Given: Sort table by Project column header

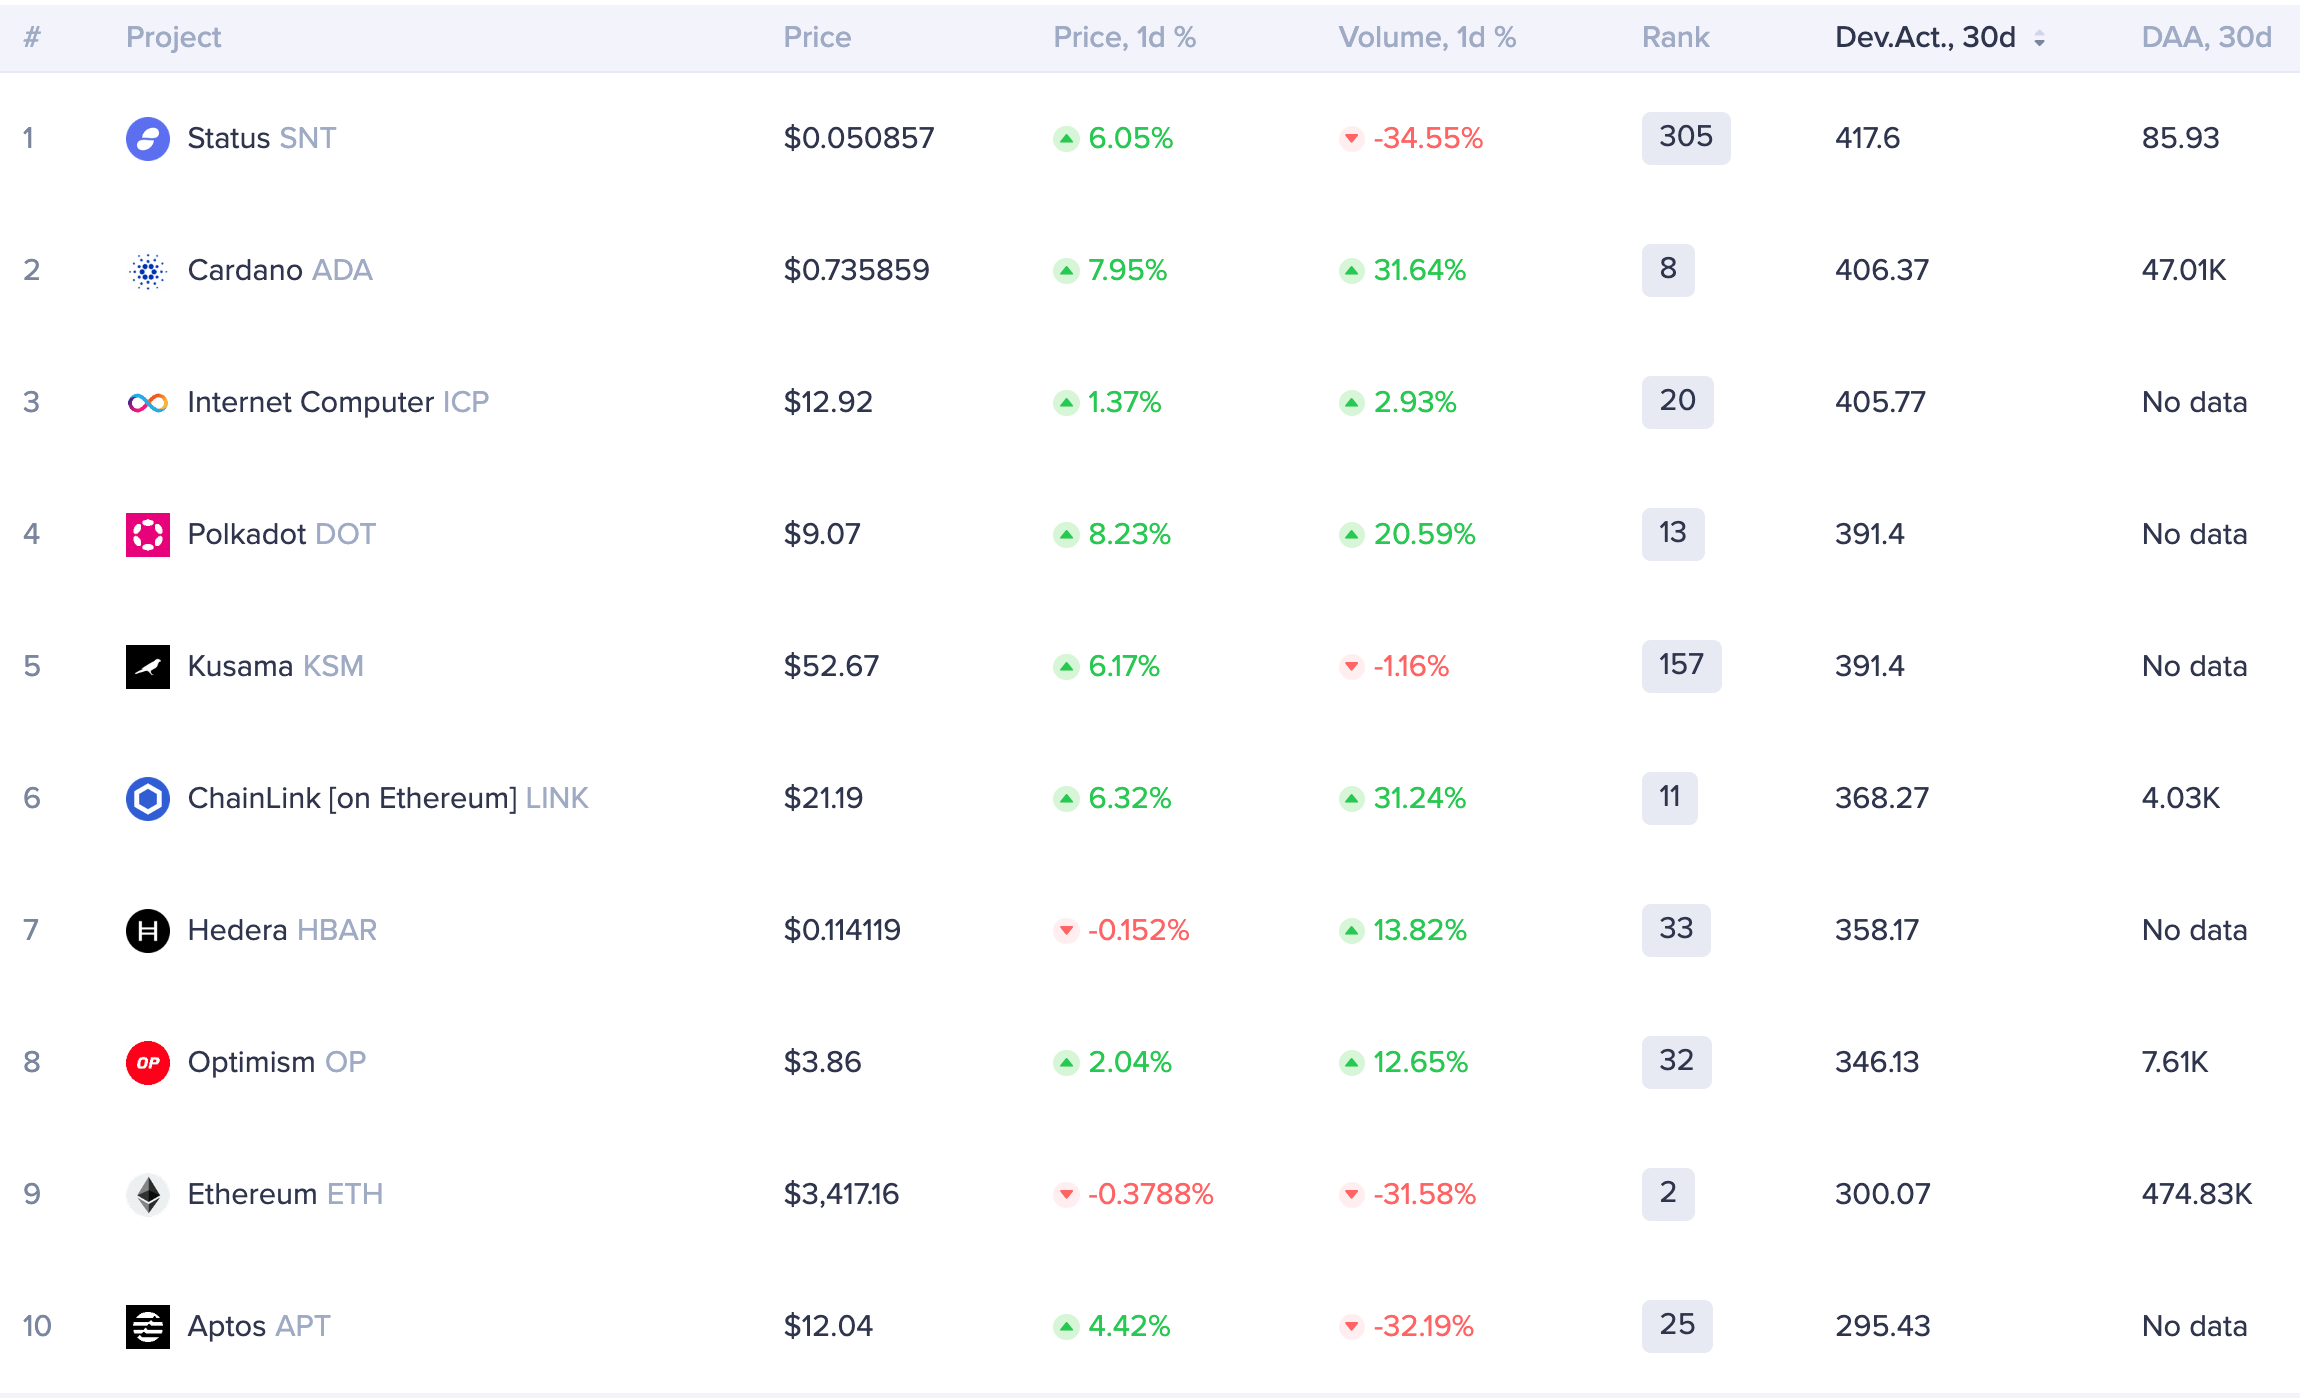Looking at the screenshot, I should [173, 37].
